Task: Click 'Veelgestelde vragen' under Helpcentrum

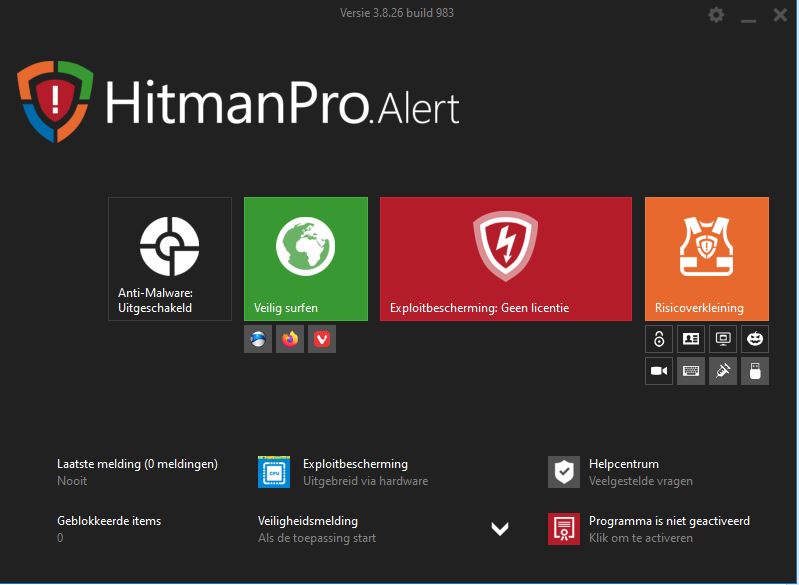Action: click(641, 481)
